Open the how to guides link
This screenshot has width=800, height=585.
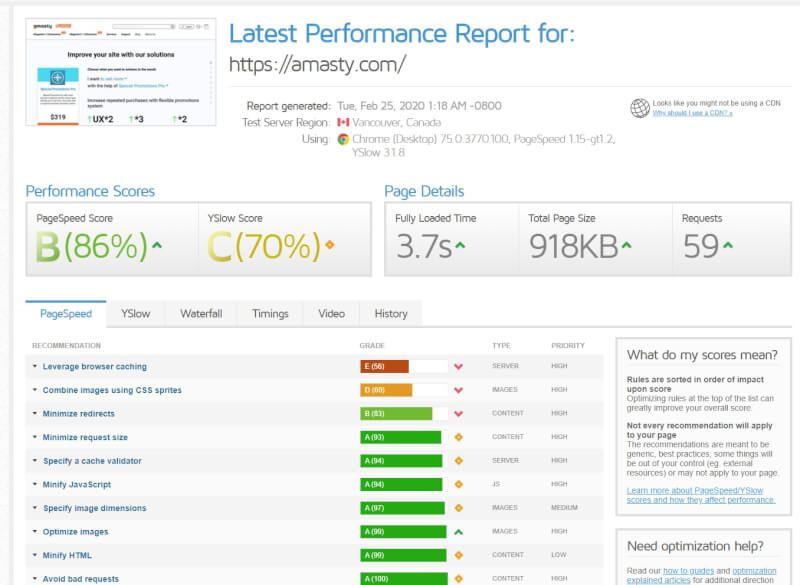coord(688,571)
